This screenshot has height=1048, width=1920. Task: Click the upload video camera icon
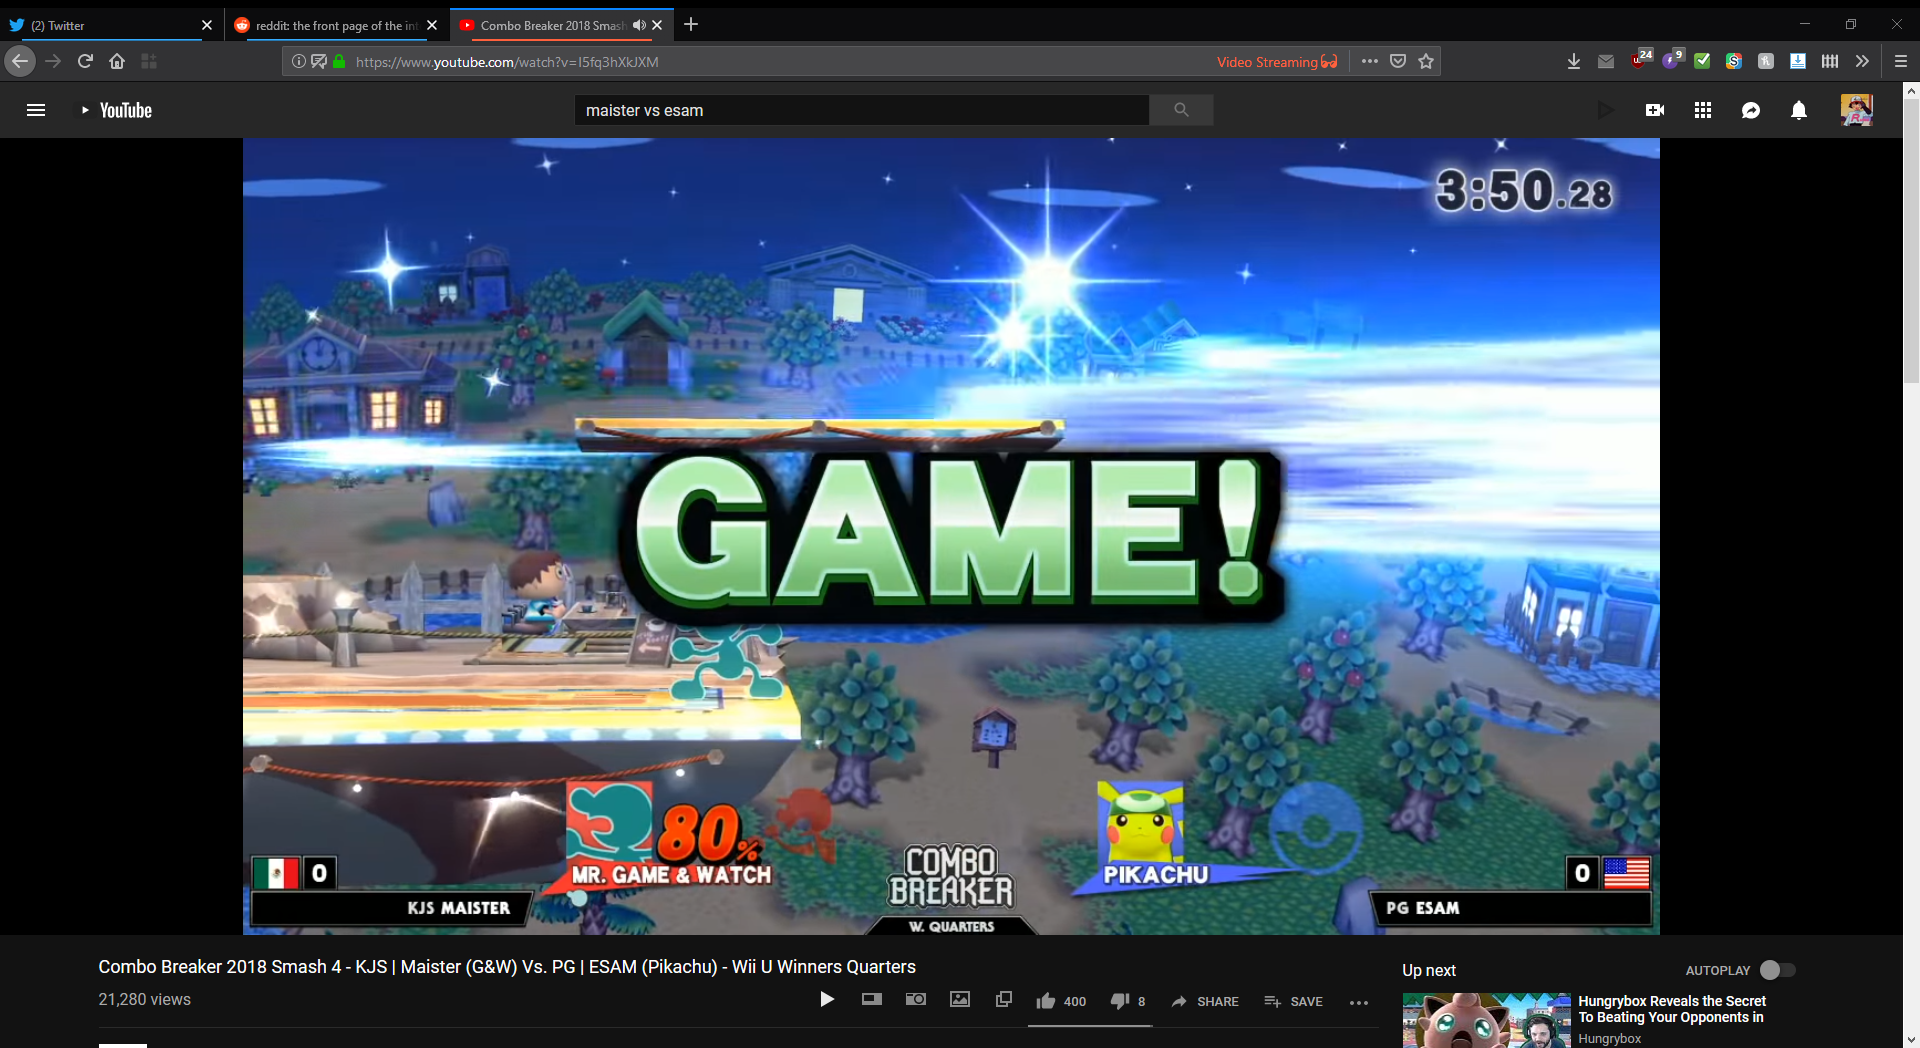(1655, 110)
